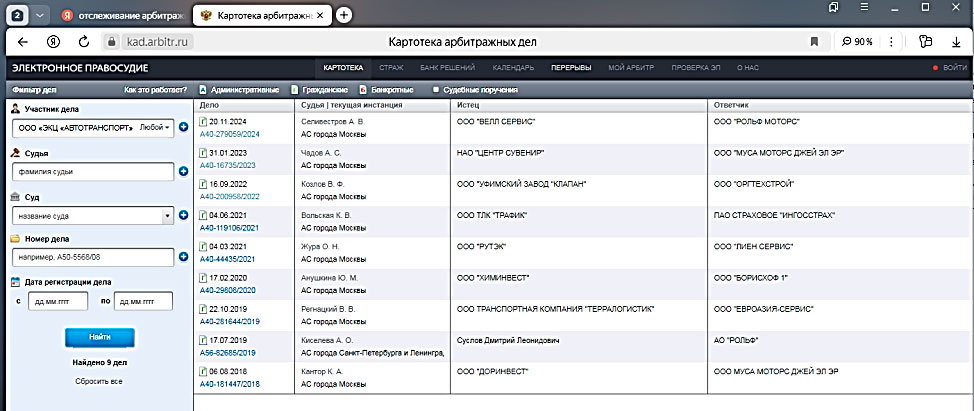Image resolution: width=974 pixels, height=411 pixels.
Task: Reload the kad.arbitr.ru page
Action: (84, 42)
